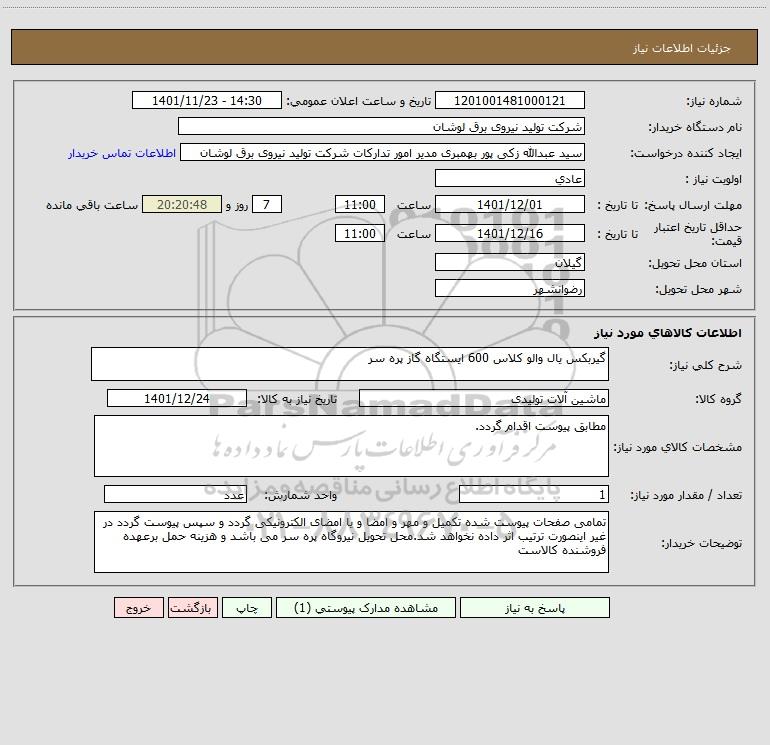Click the label شرح کلی نیاز

click(x=706, y=365)
